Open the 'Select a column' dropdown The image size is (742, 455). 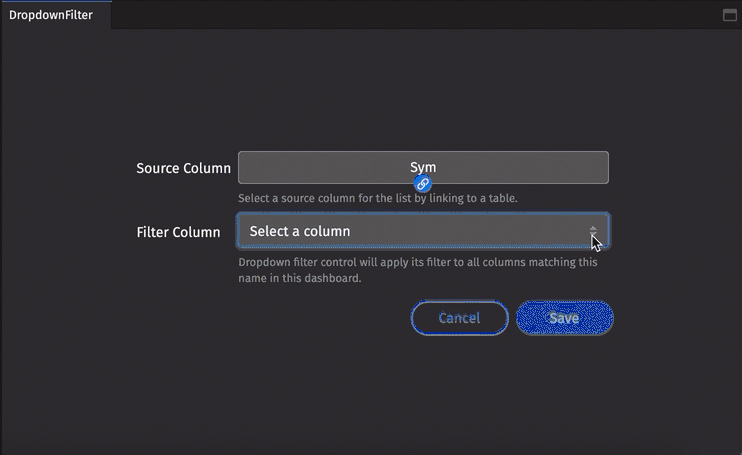(x=422, y=231)
